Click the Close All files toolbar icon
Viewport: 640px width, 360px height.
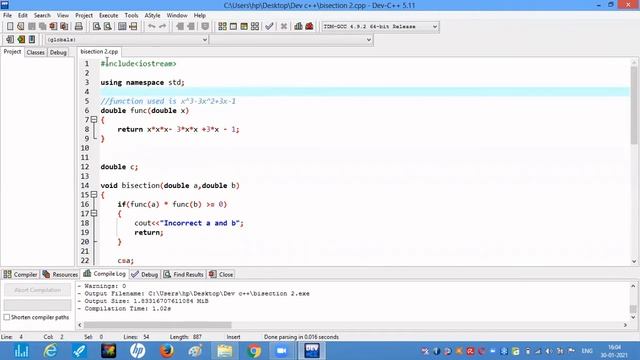(x=64, y=27)
